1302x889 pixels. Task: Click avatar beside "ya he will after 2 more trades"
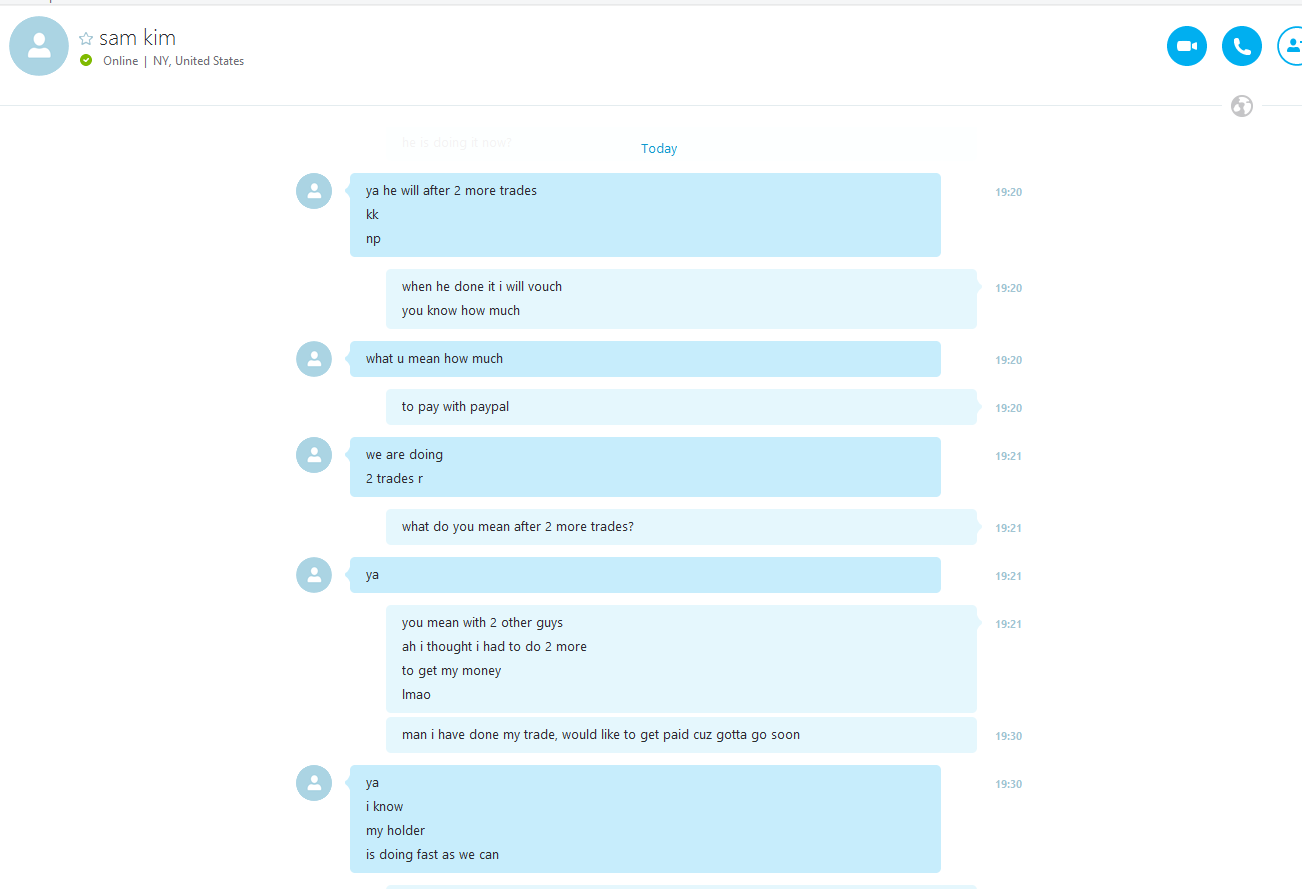pyautogui.click(x=314, y=191)
